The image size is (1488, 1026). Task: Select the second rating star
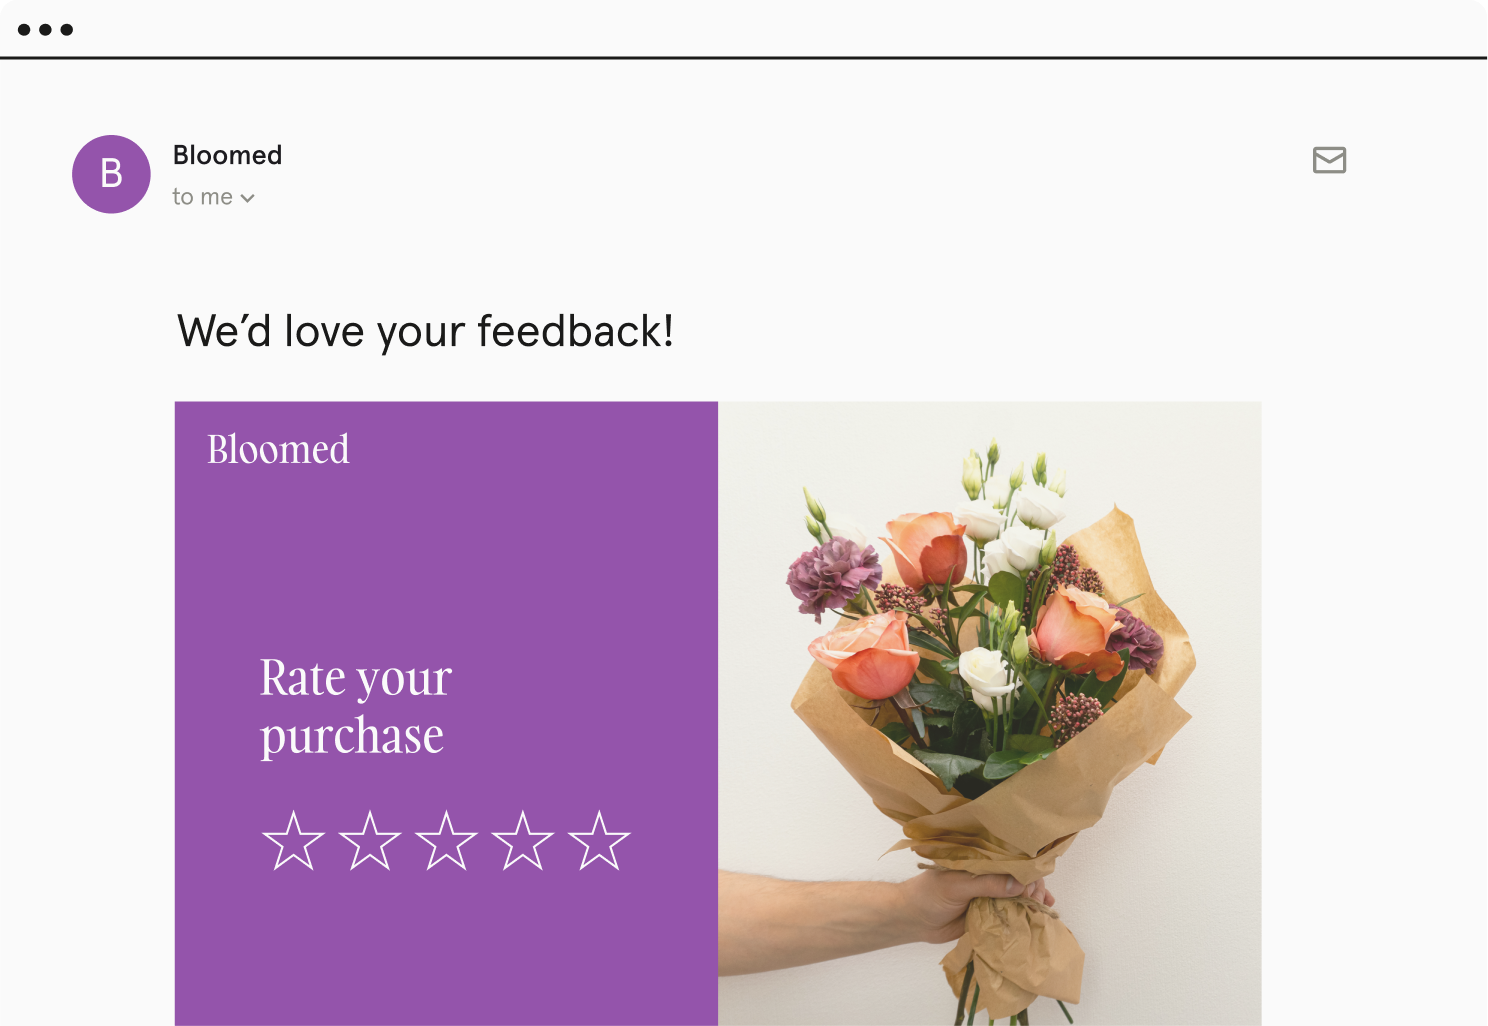click(369, 841)
